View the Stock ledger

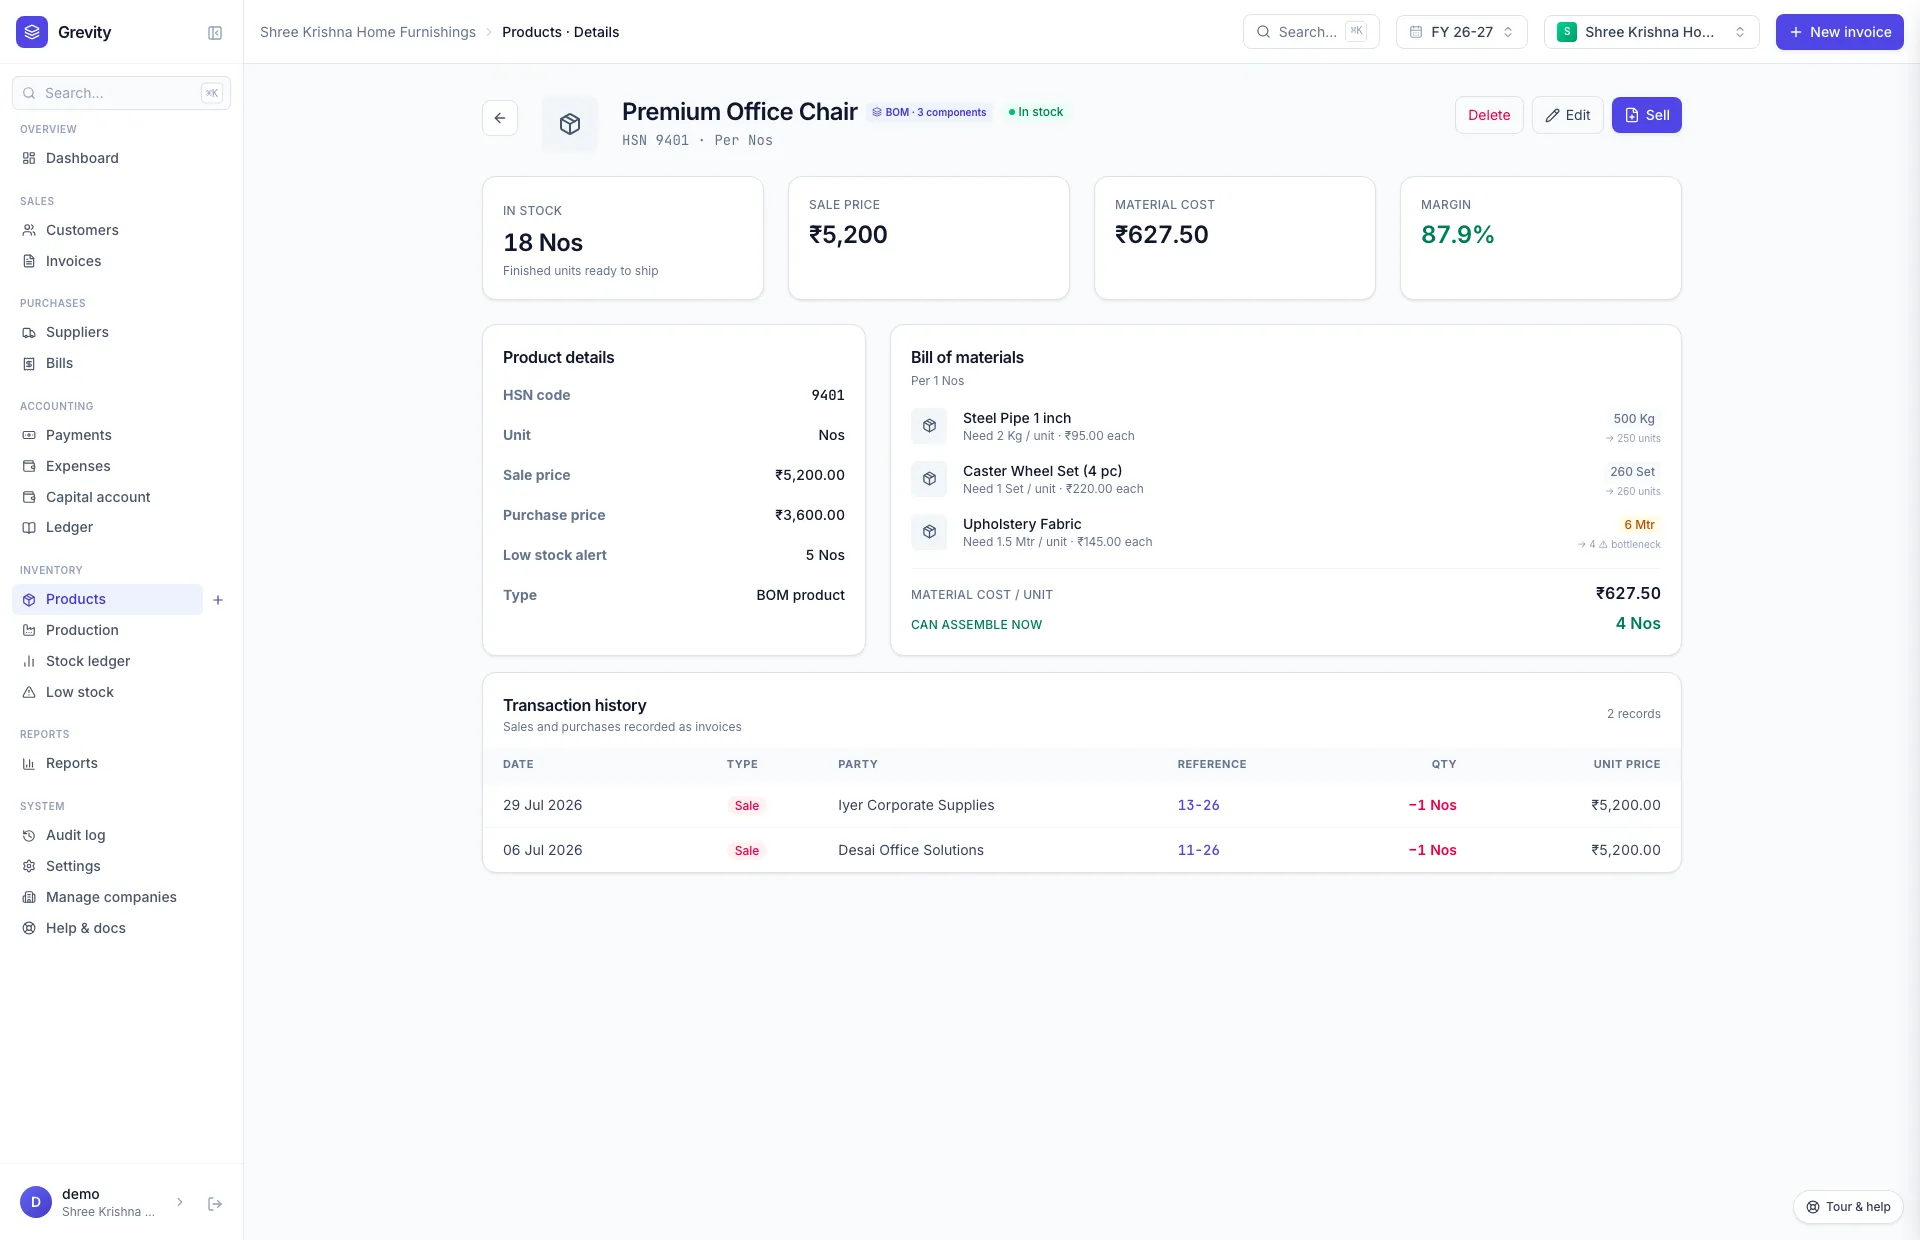(x=121, y=661)
